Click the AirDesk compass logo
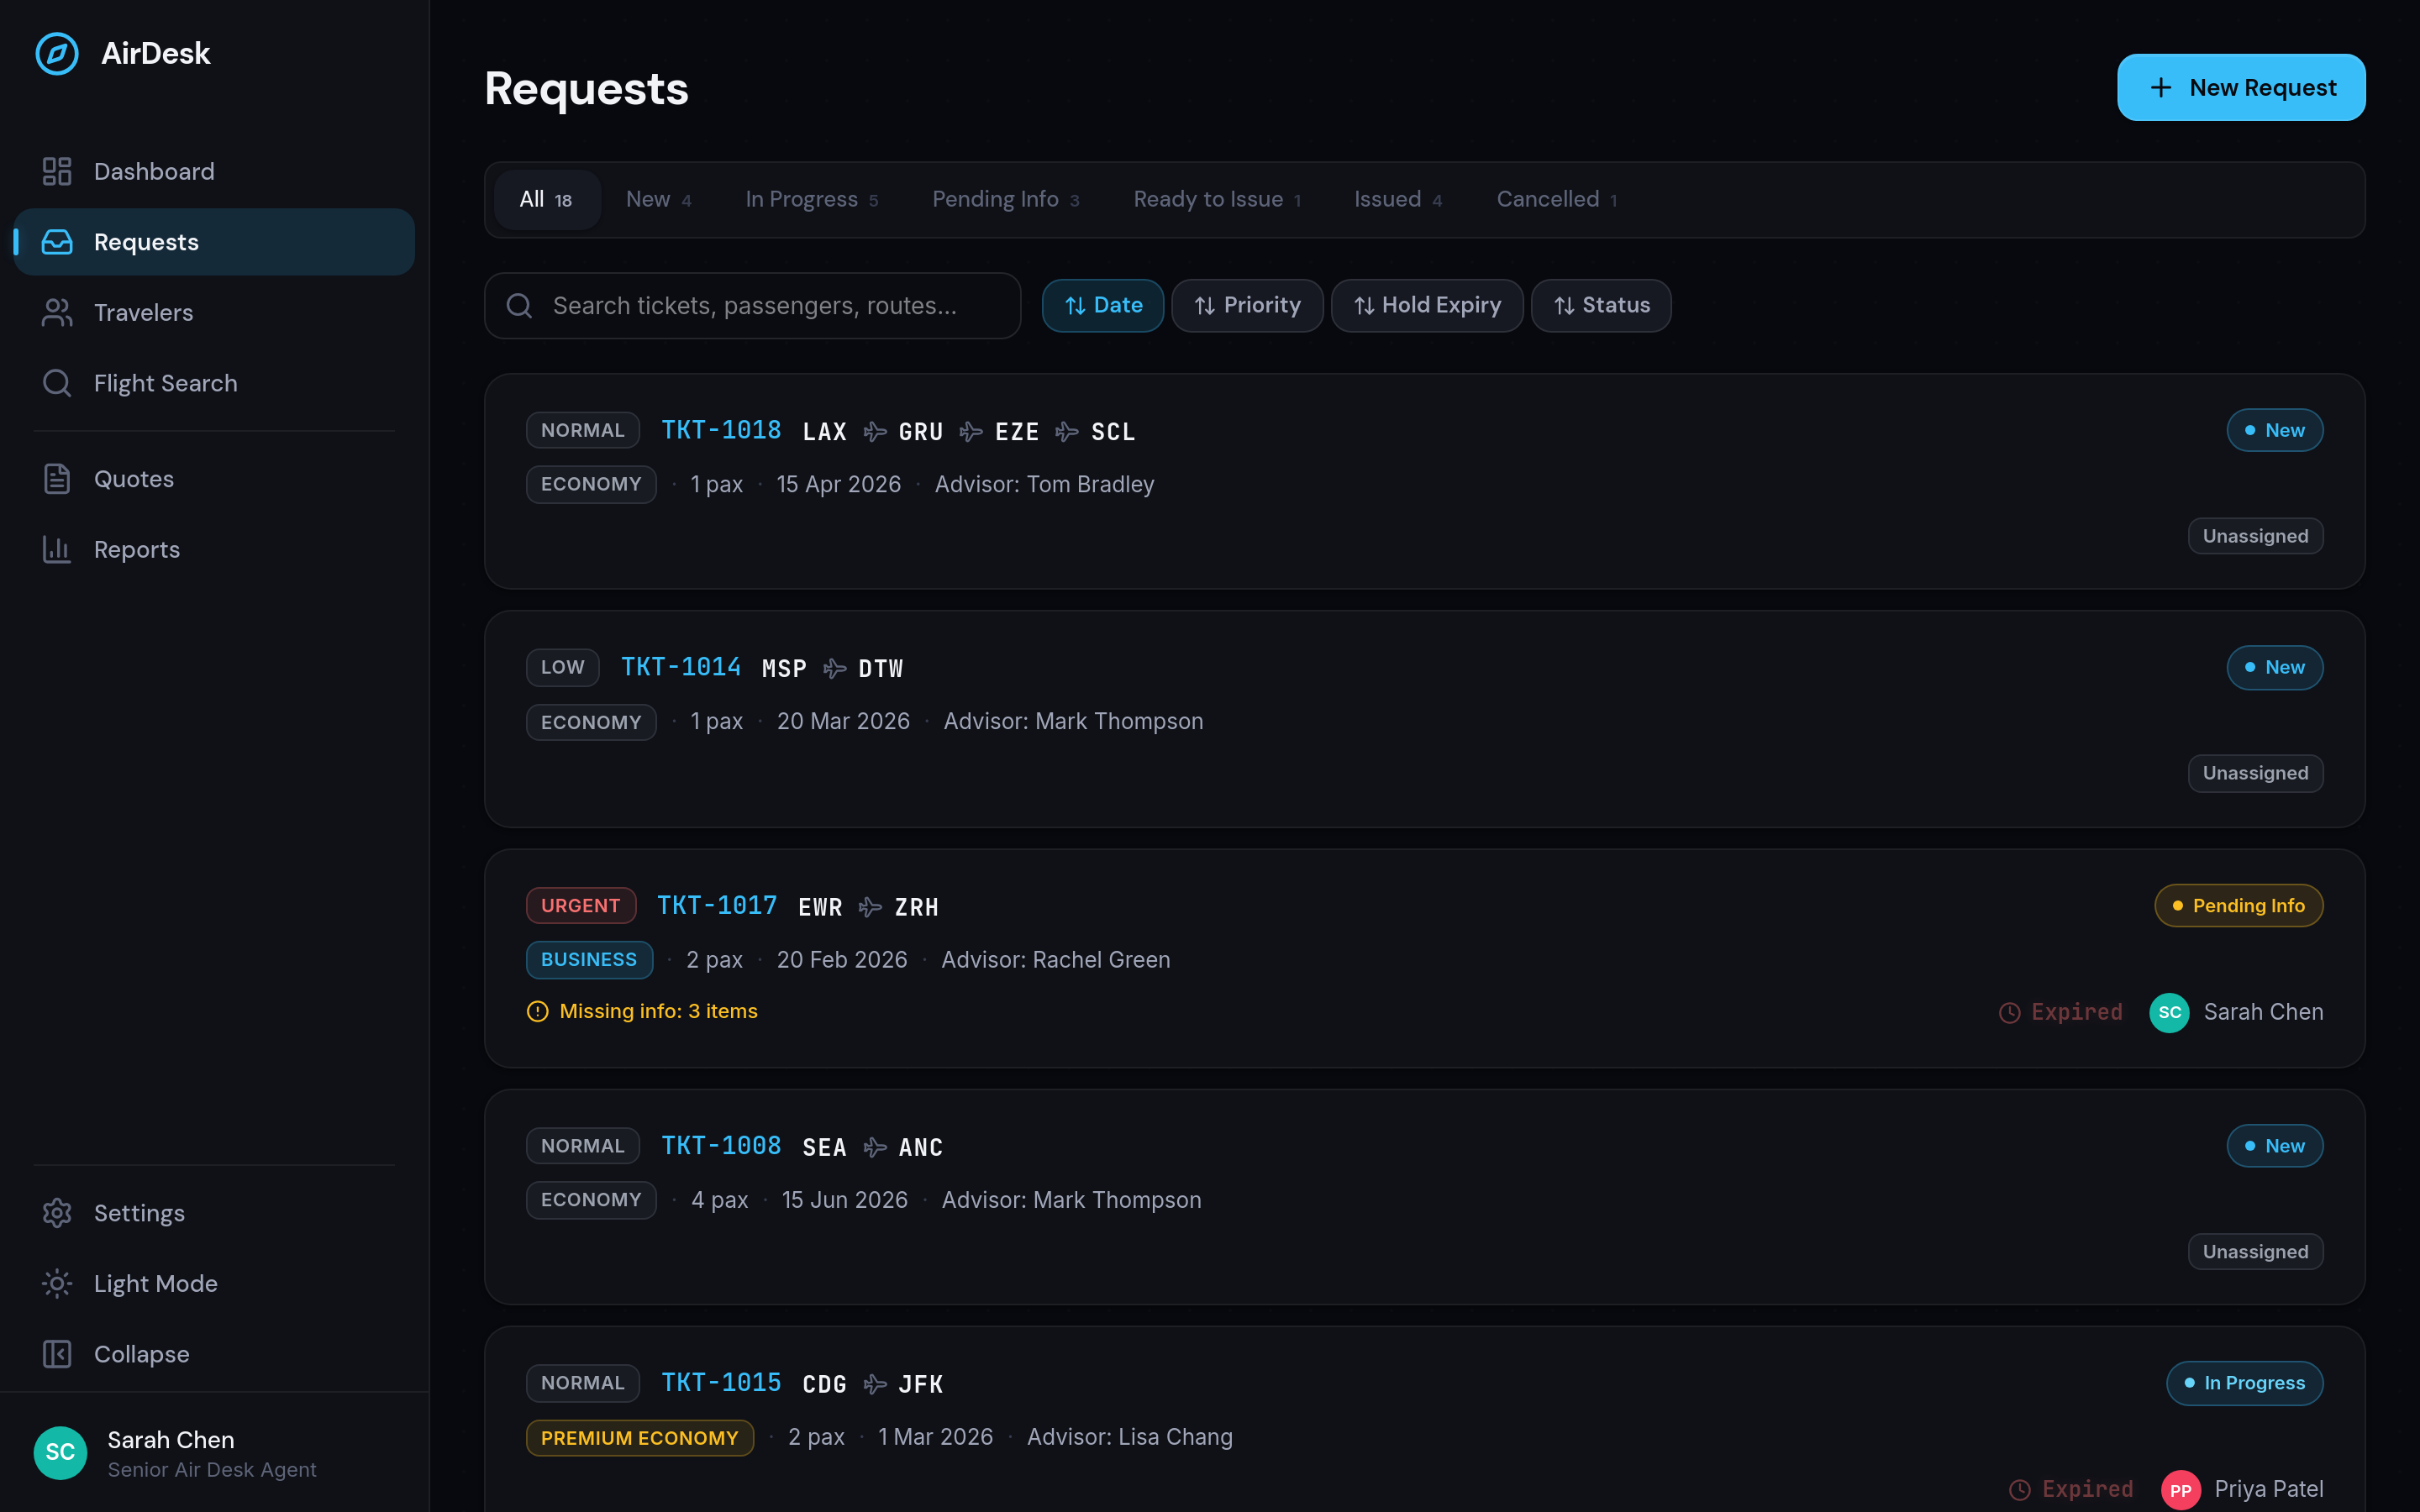 [57, 54]
